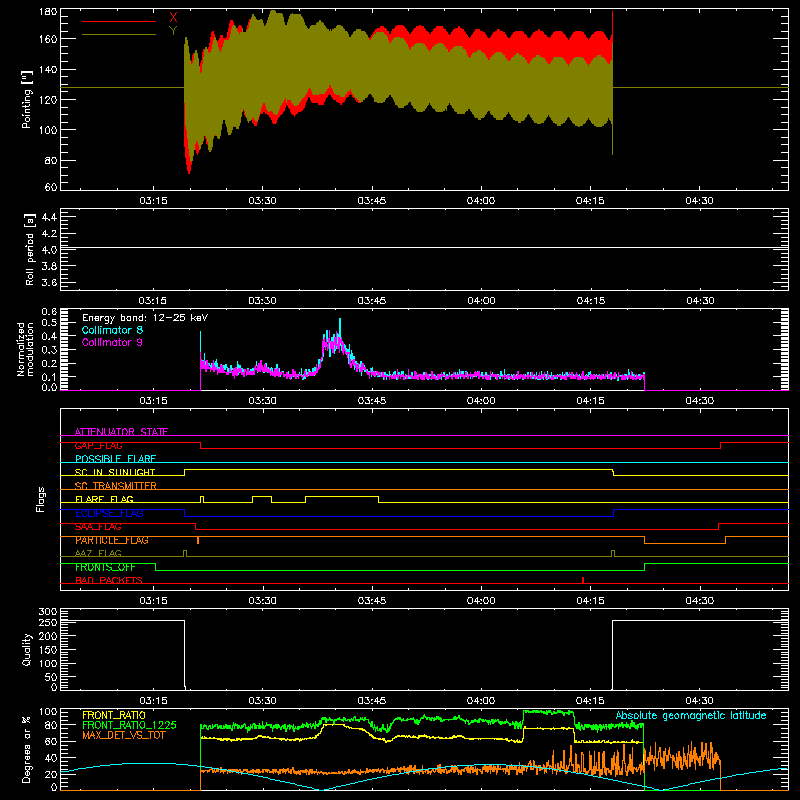Click the cyan 'Collimator 8' legend label
This screenshot has height=800, width=800.
pyautogui.click(x=112, y=330)
